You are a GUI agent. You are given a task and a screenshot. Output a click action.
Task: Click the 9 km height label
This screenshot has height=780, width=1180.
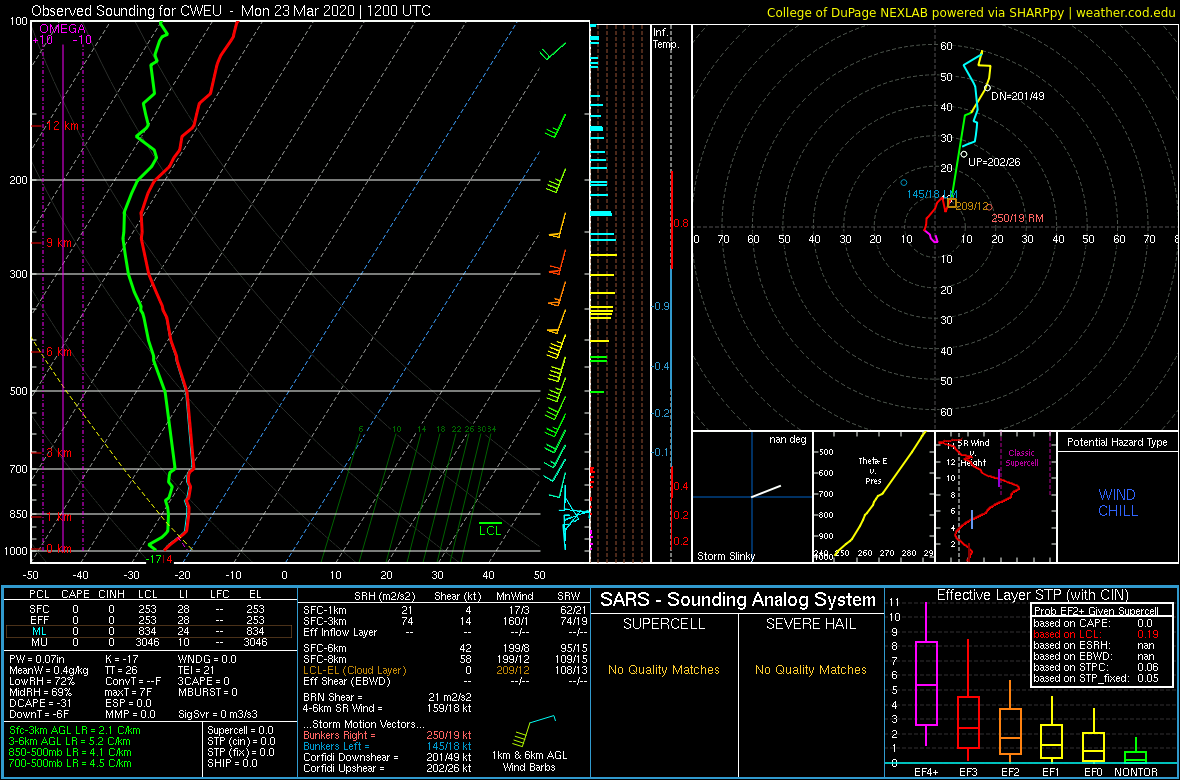coord(59,243)
